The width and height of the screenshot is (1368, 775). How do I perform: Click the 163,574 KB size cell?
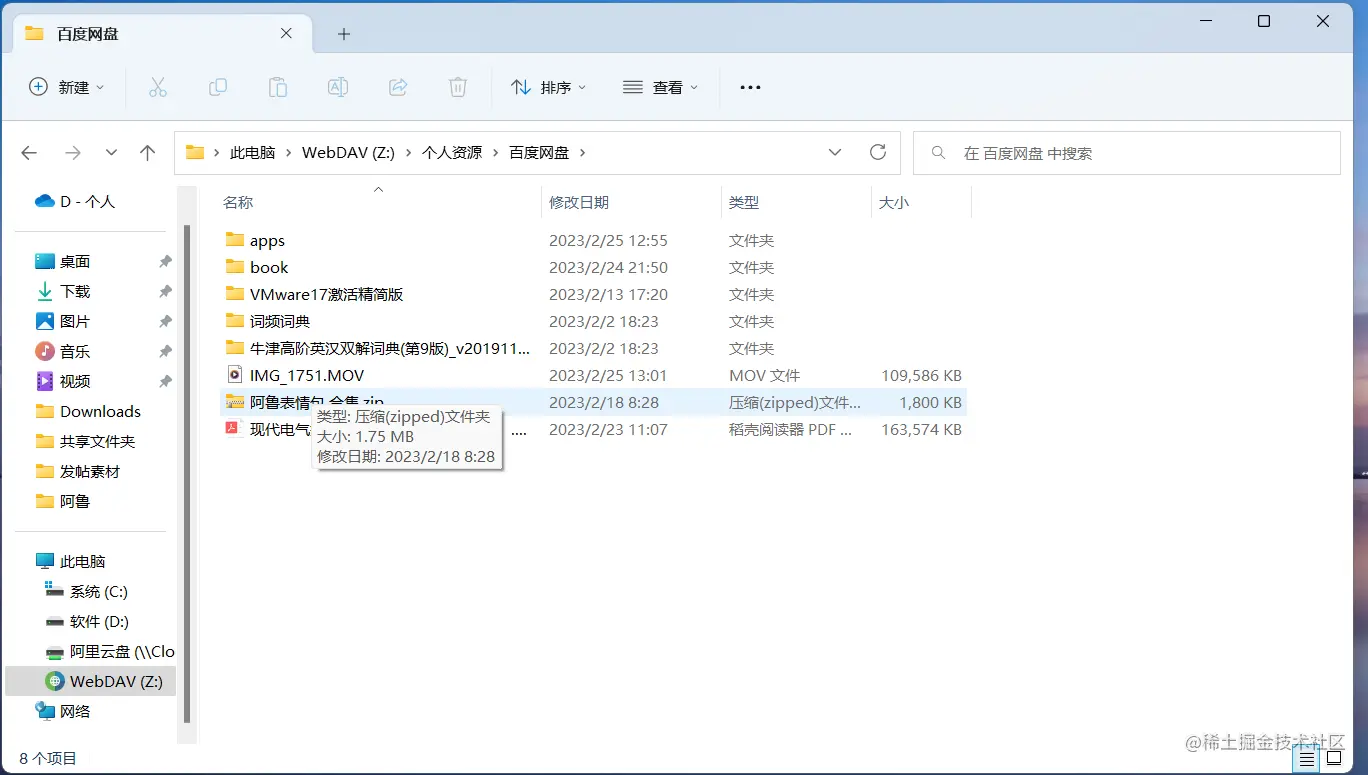click(x=921, y=429)
